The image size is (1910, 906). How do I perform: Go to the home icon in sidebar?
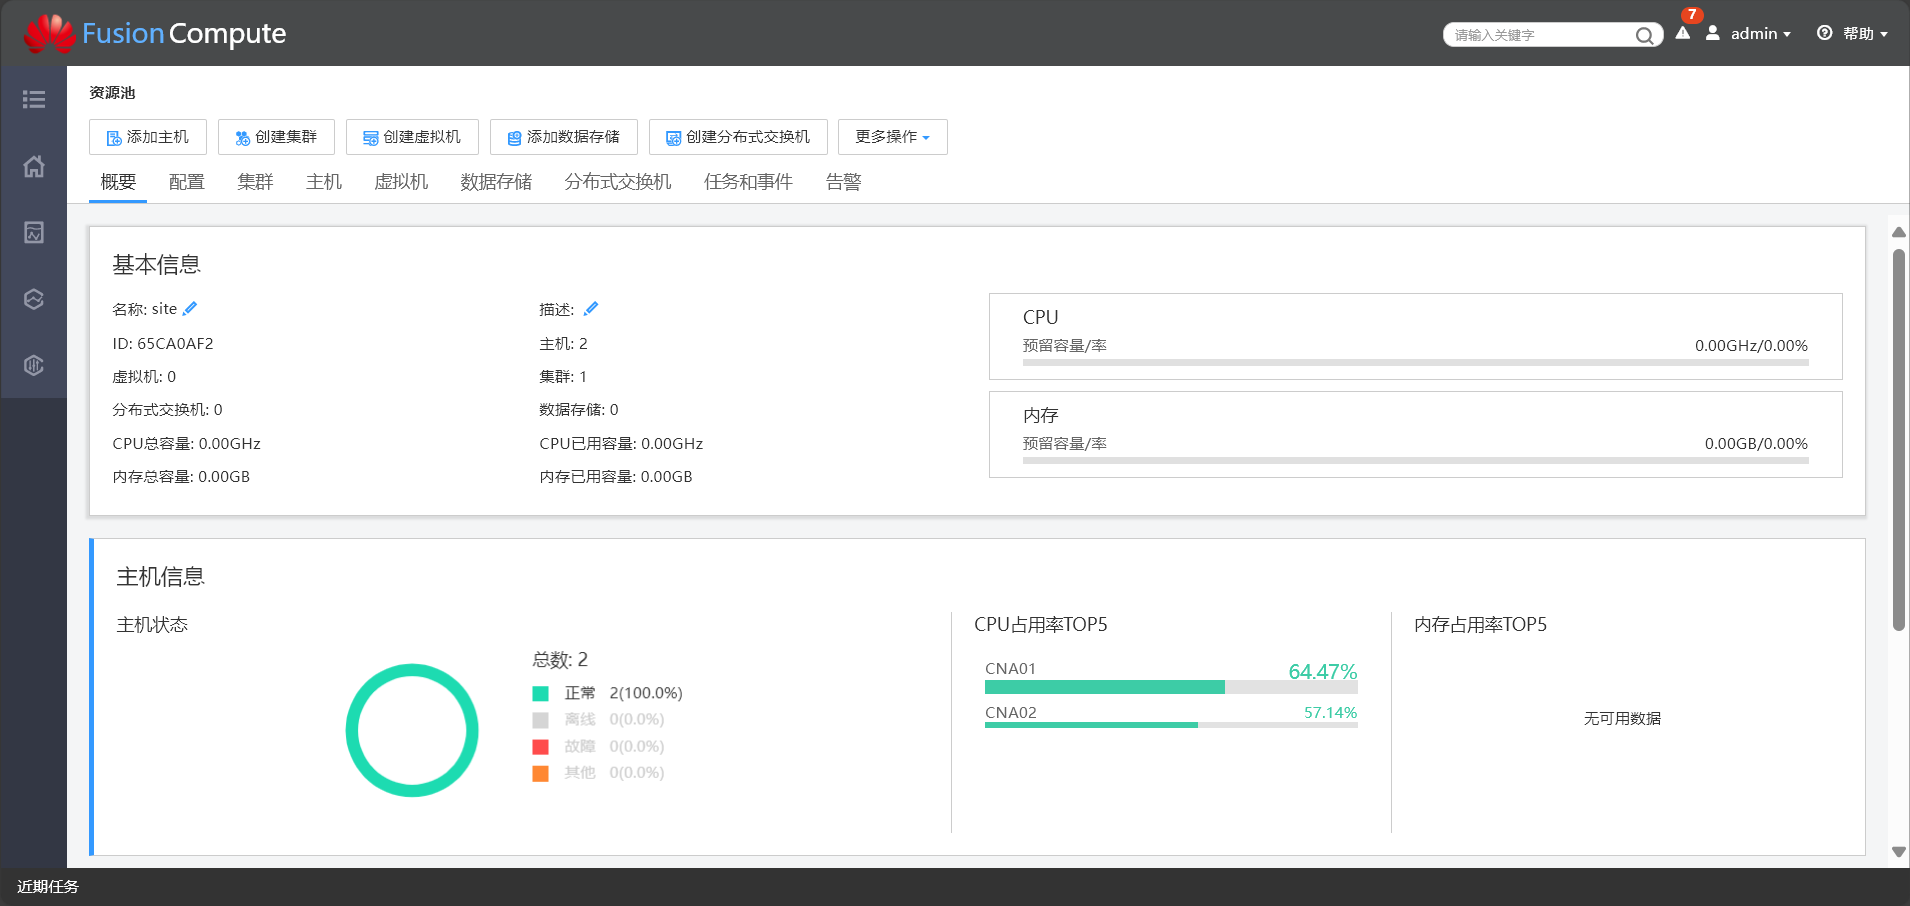point(34,166)
